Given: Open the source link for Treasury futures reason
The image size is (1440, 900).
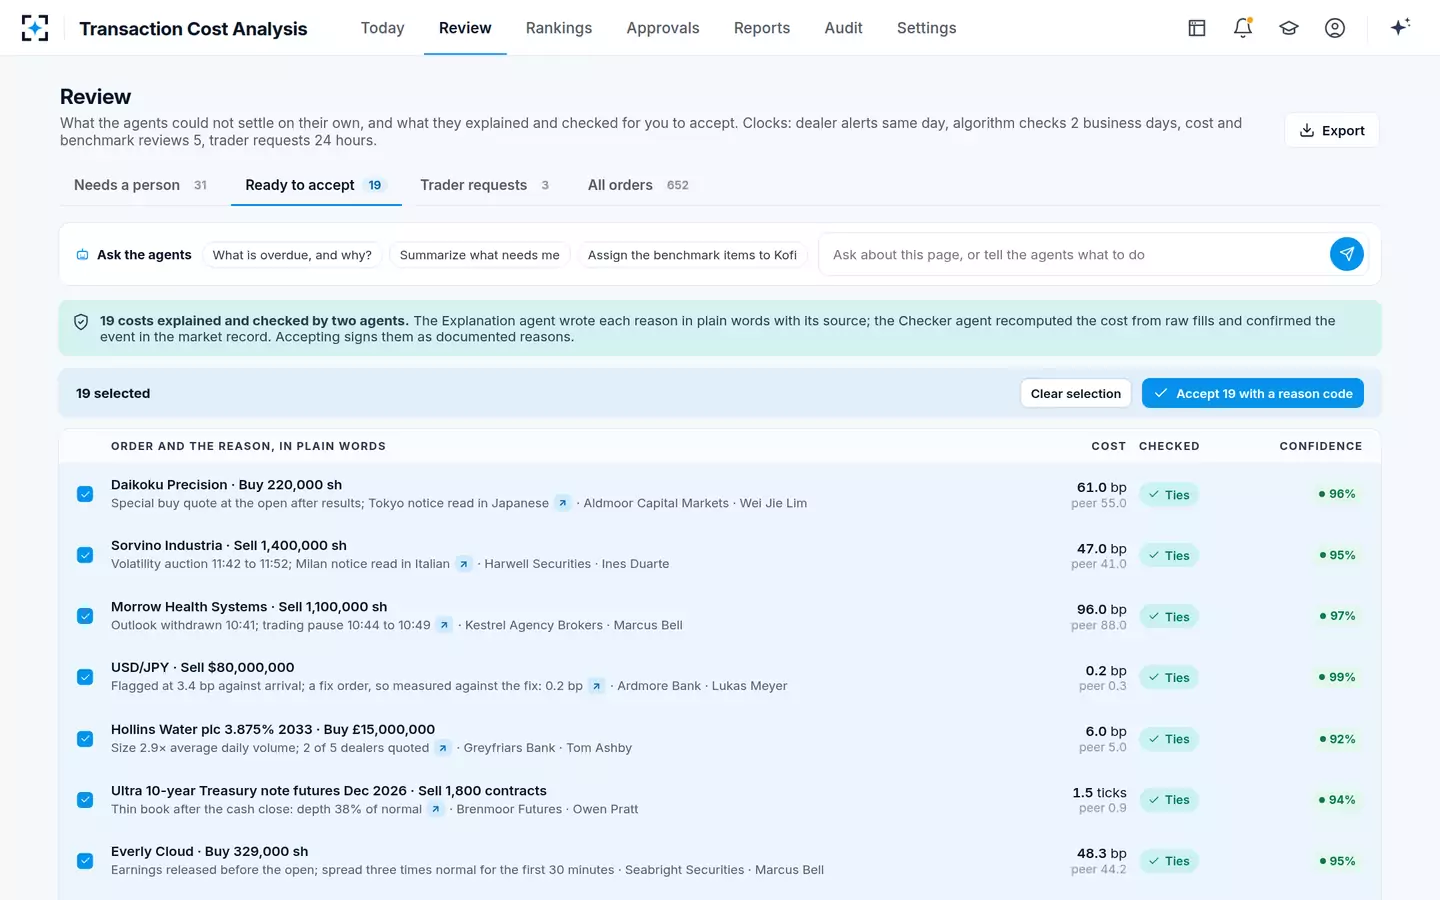Looking at the screenshot, I should point(436,809).
